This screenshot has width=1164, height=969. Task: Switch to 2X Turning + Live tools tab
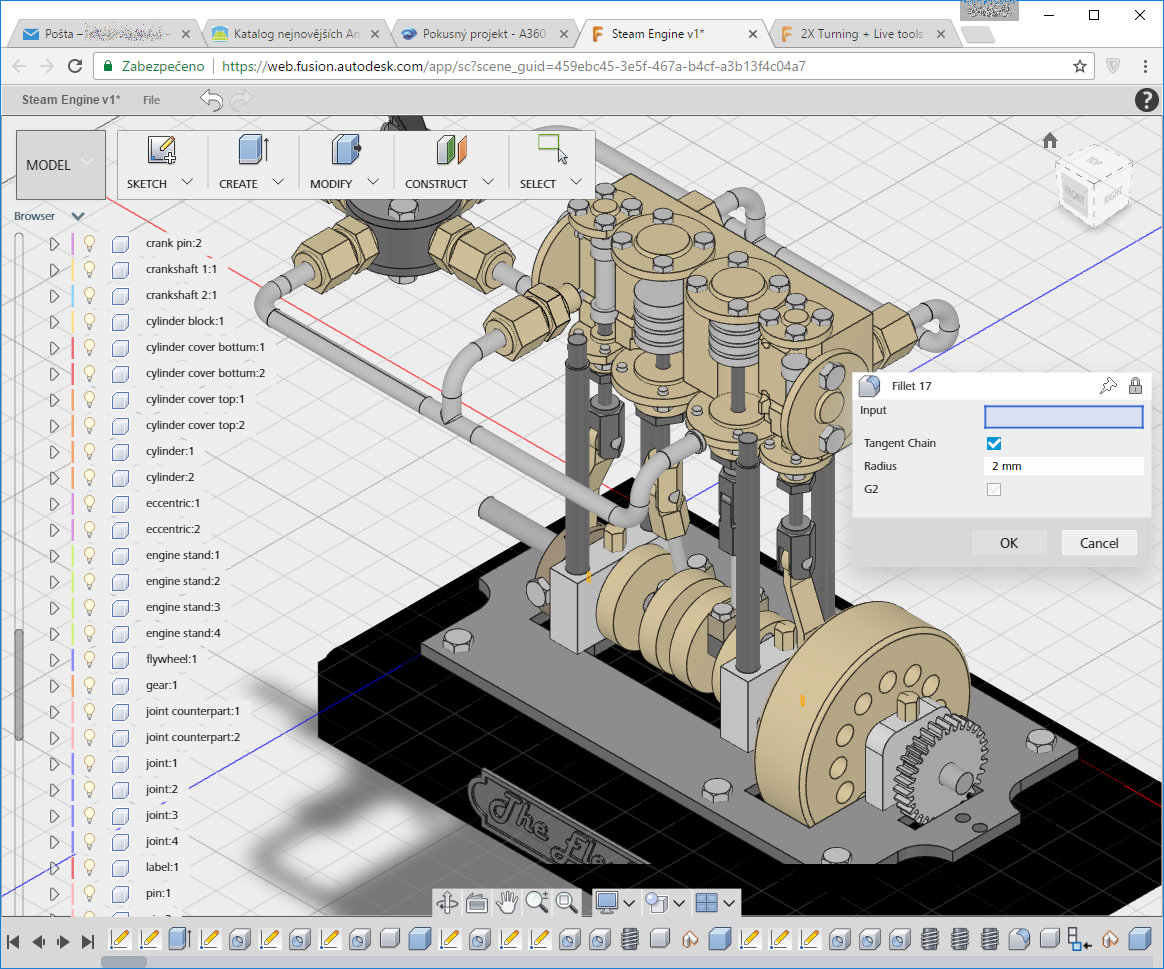point(863,33)
